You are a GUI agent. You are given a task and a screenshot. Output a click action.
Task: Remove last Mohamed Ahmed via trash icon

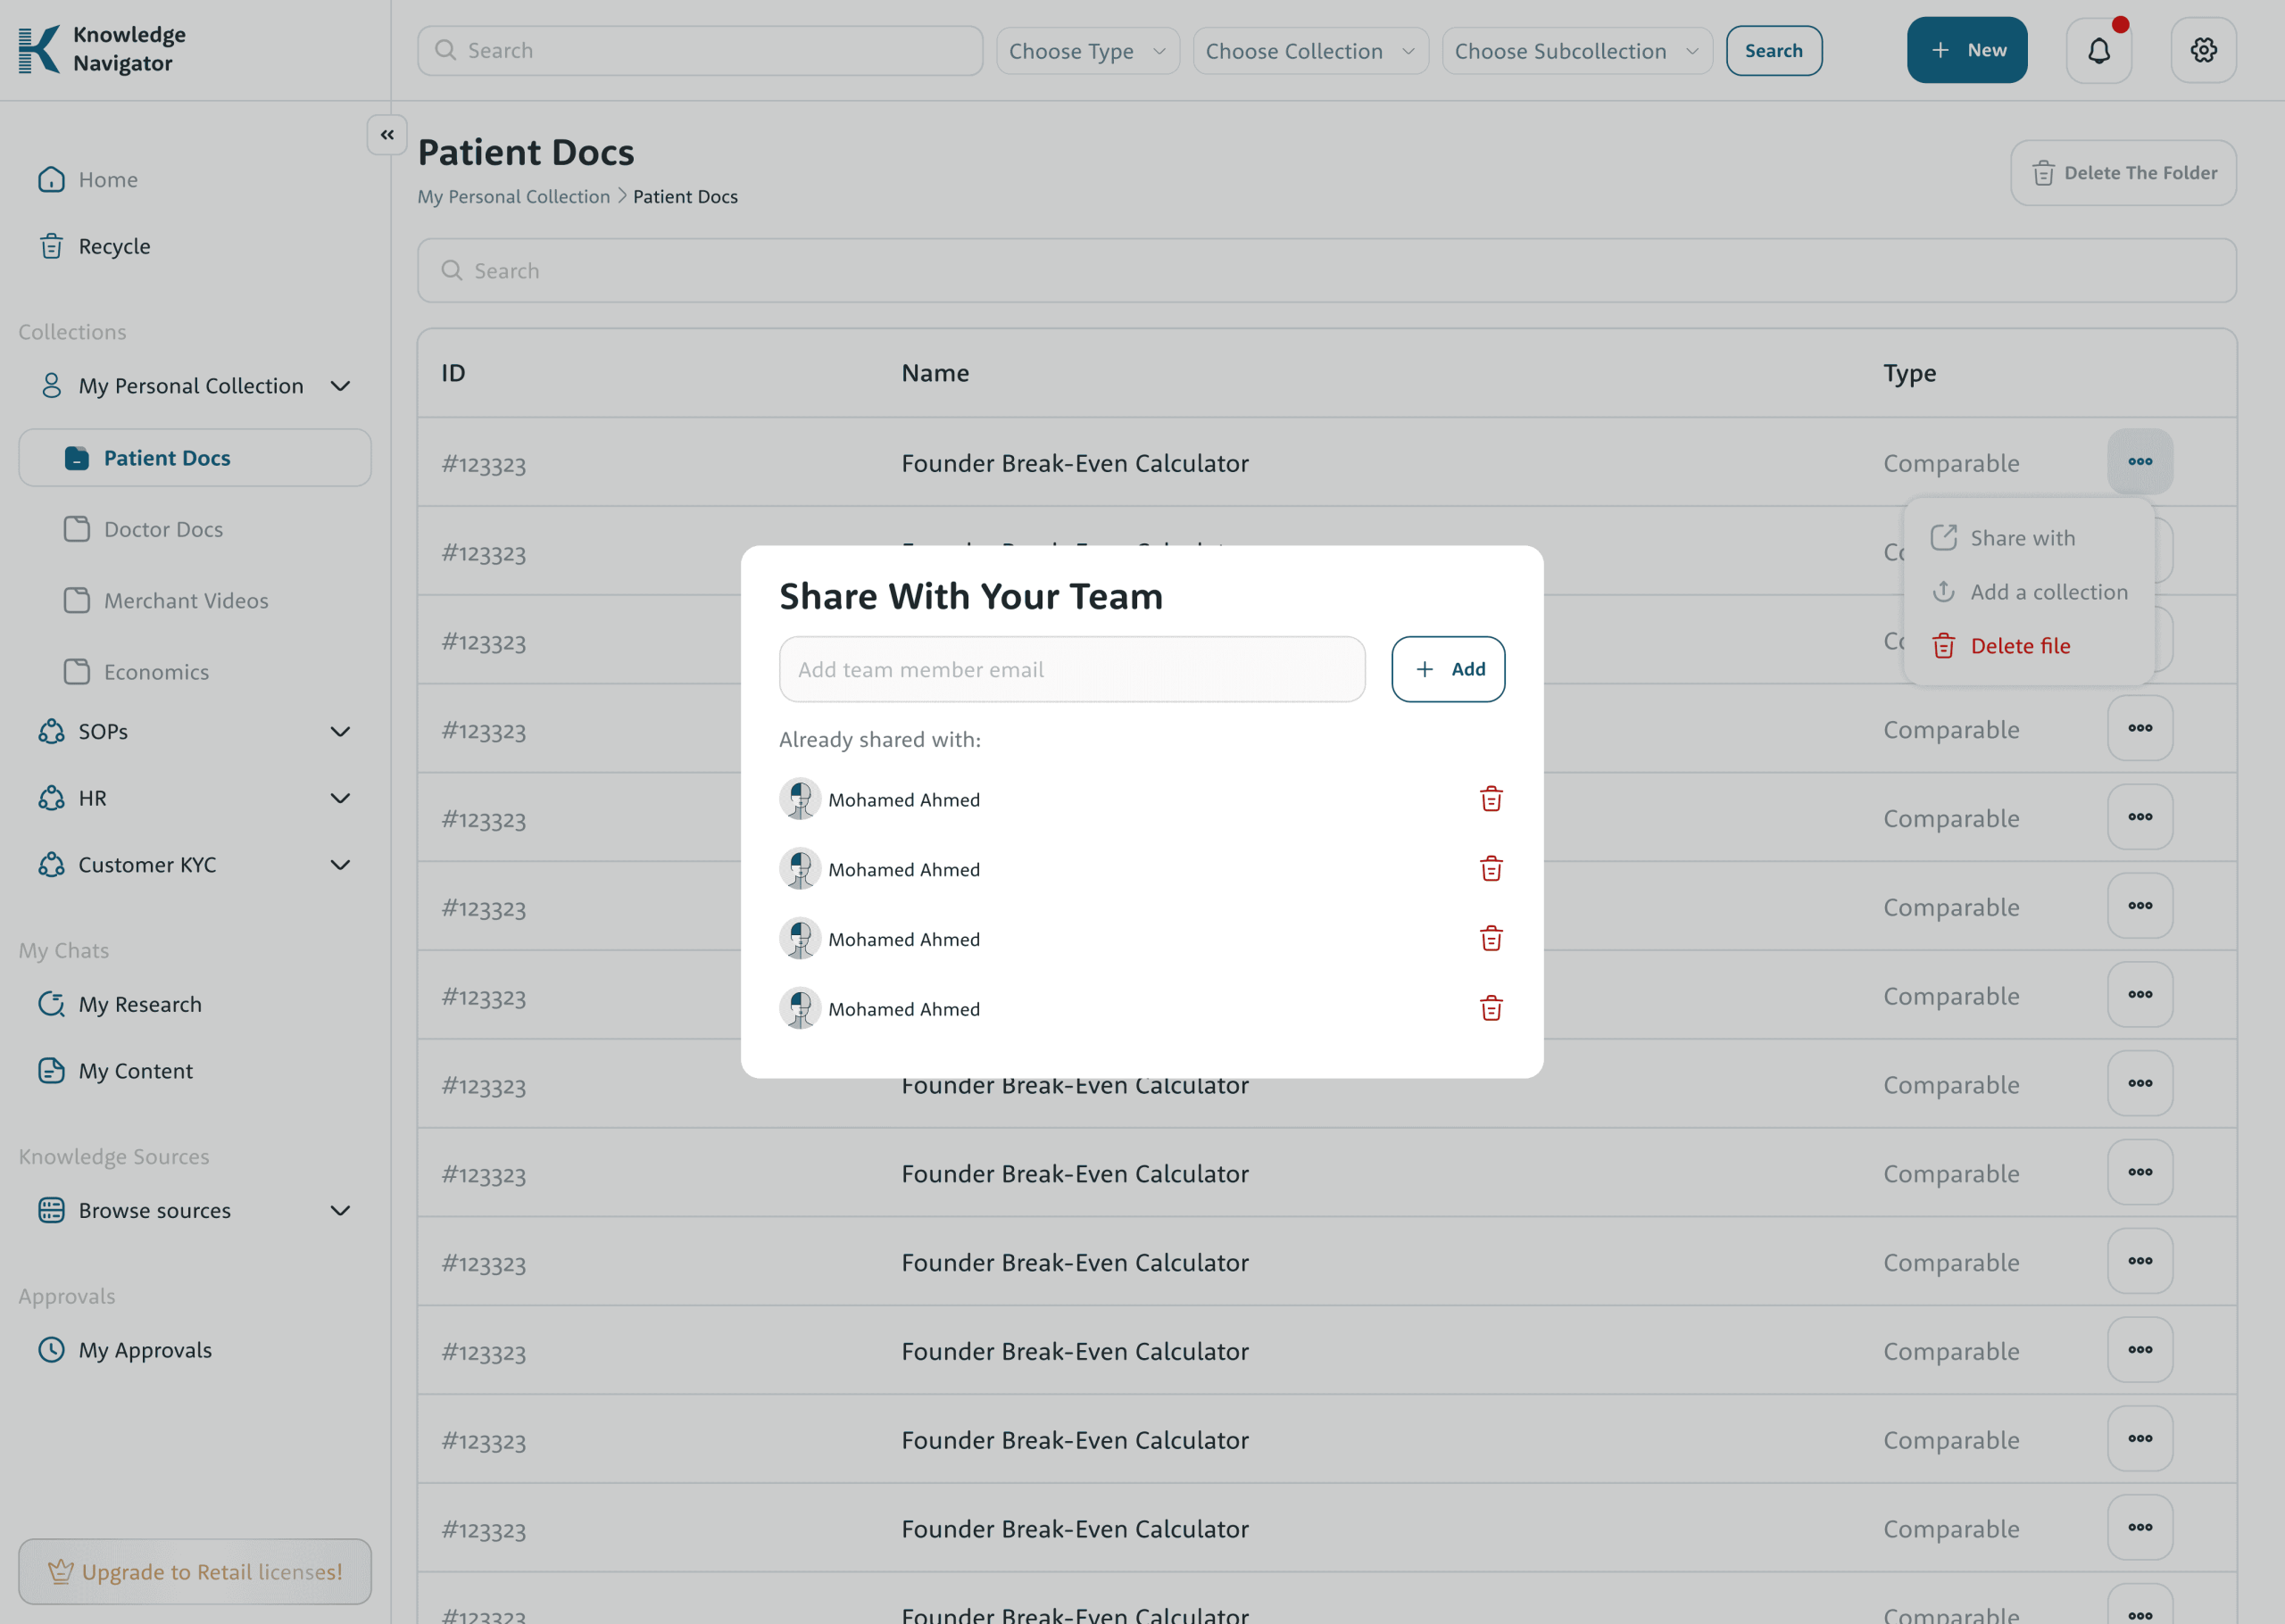coord(1490,1008)
